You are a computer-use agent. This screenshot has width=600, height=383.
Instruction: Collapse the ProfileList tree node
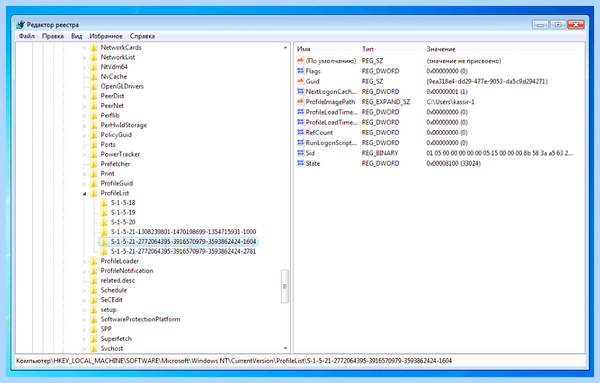click(84, 194)
